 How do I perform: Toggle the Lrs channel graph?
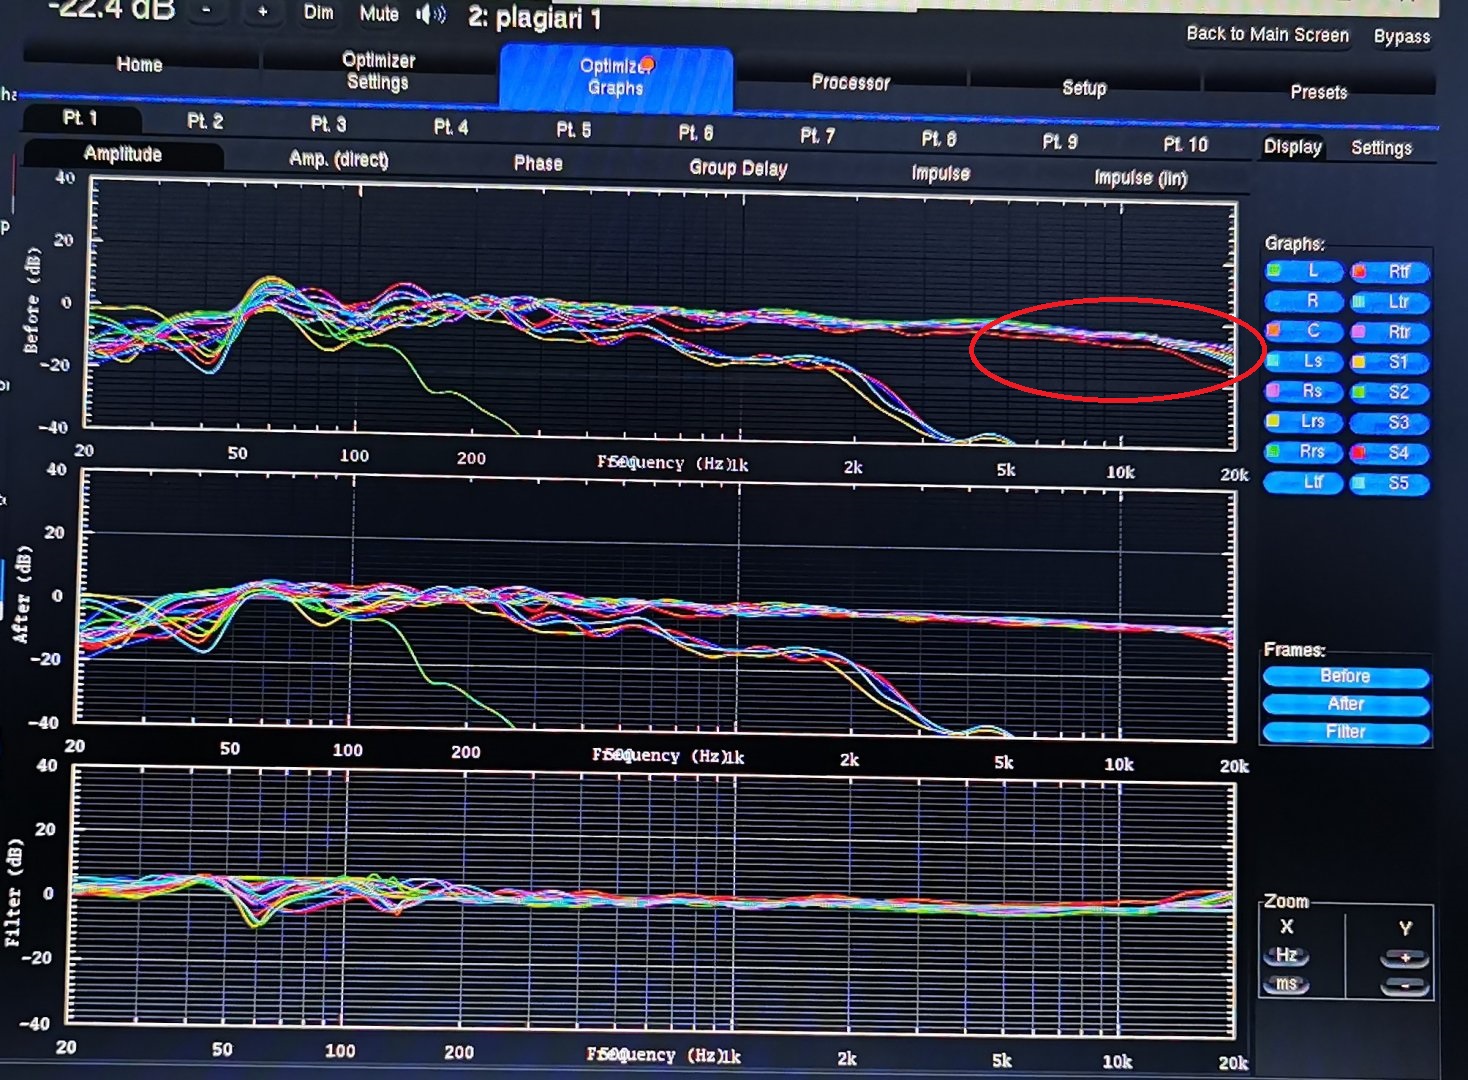(1304, 421)
